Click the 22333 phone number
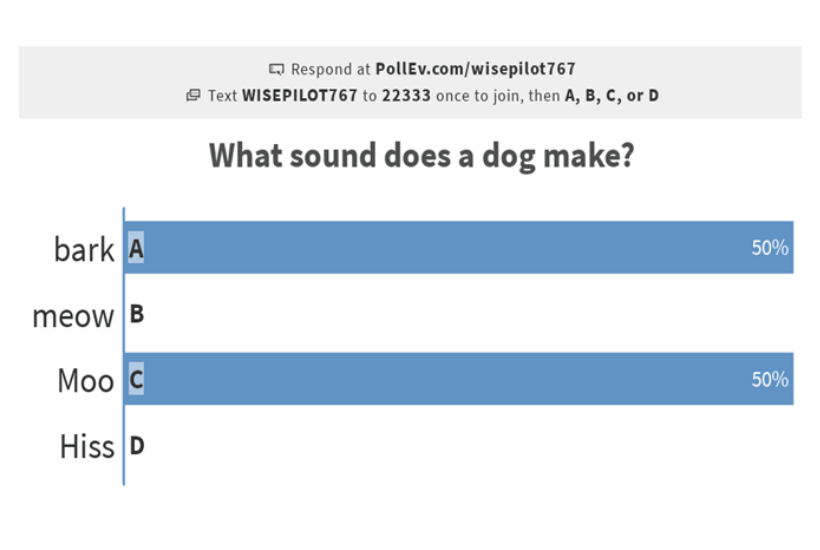 (406, 96)
